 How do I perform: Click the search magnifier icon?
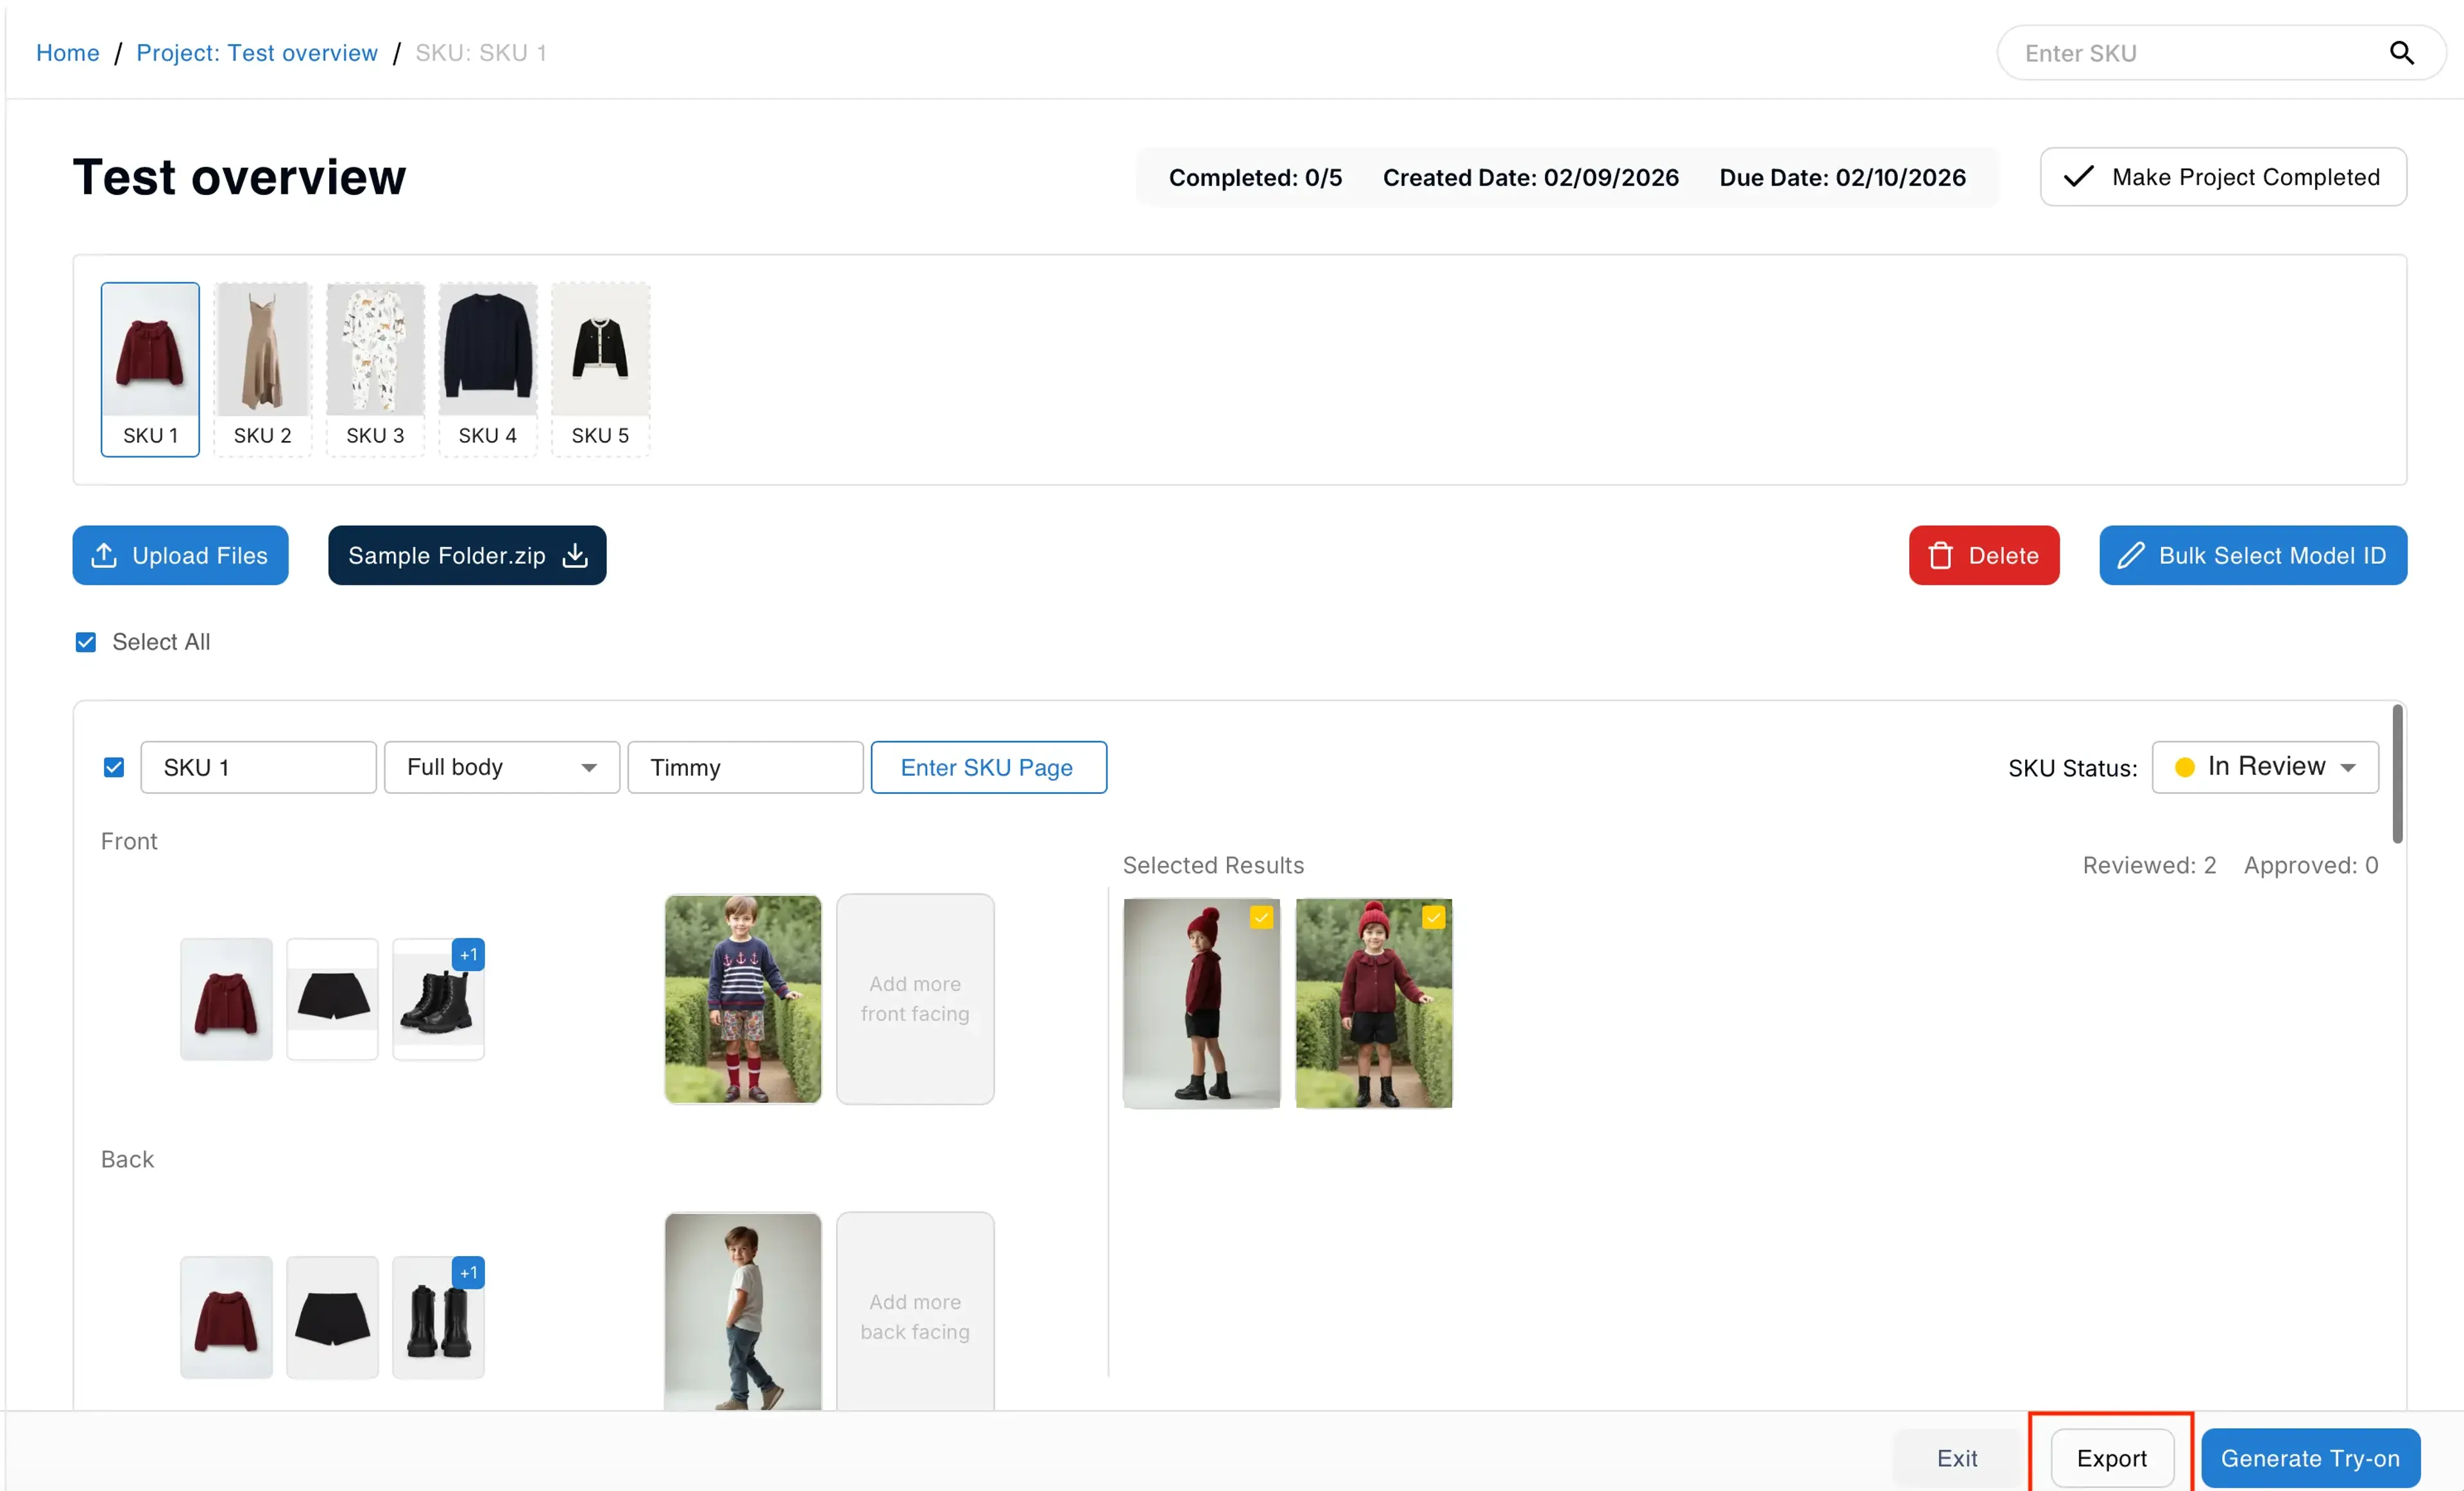2402,53
